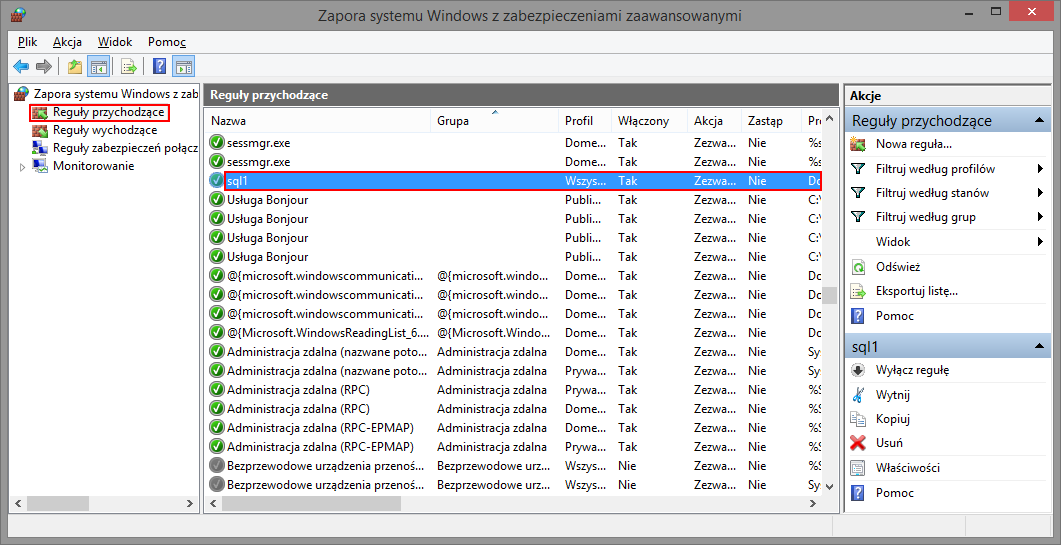Click Filtruj według stanów filter action
The image size is (1061, 545).
(932, 193)
